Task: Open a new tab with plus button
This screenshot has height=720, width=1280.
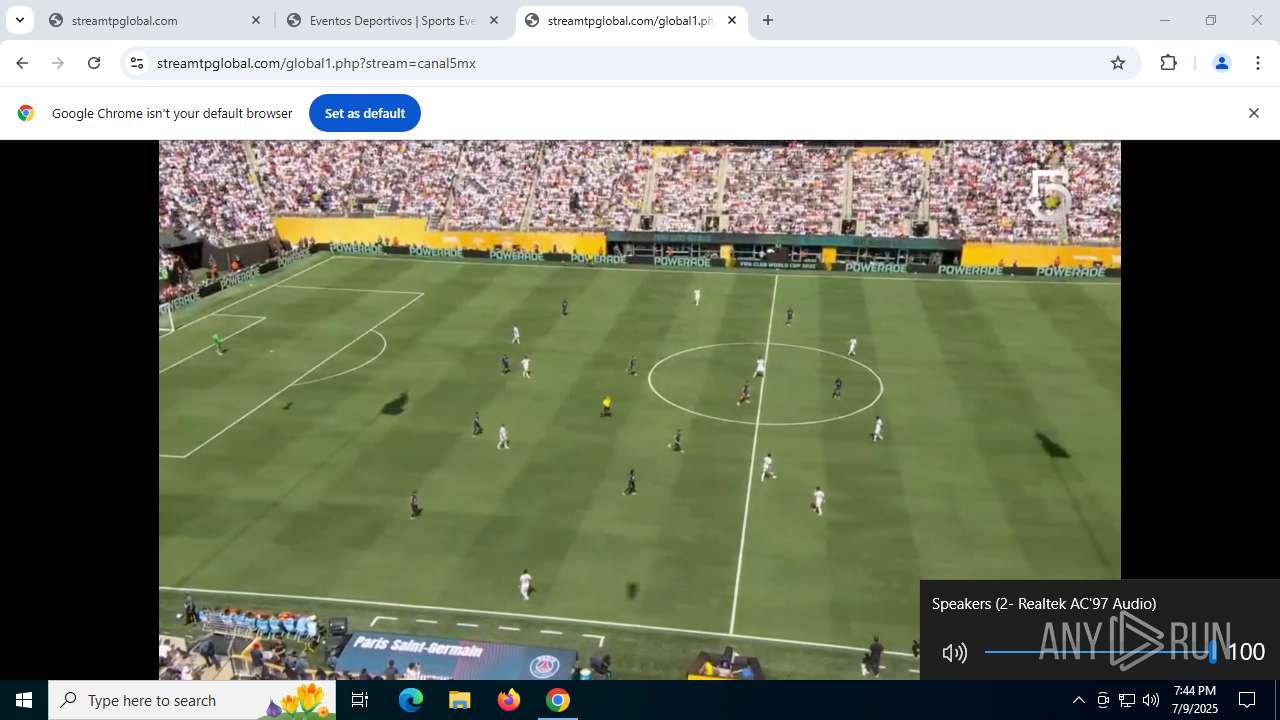Action: tap(767, 20)
